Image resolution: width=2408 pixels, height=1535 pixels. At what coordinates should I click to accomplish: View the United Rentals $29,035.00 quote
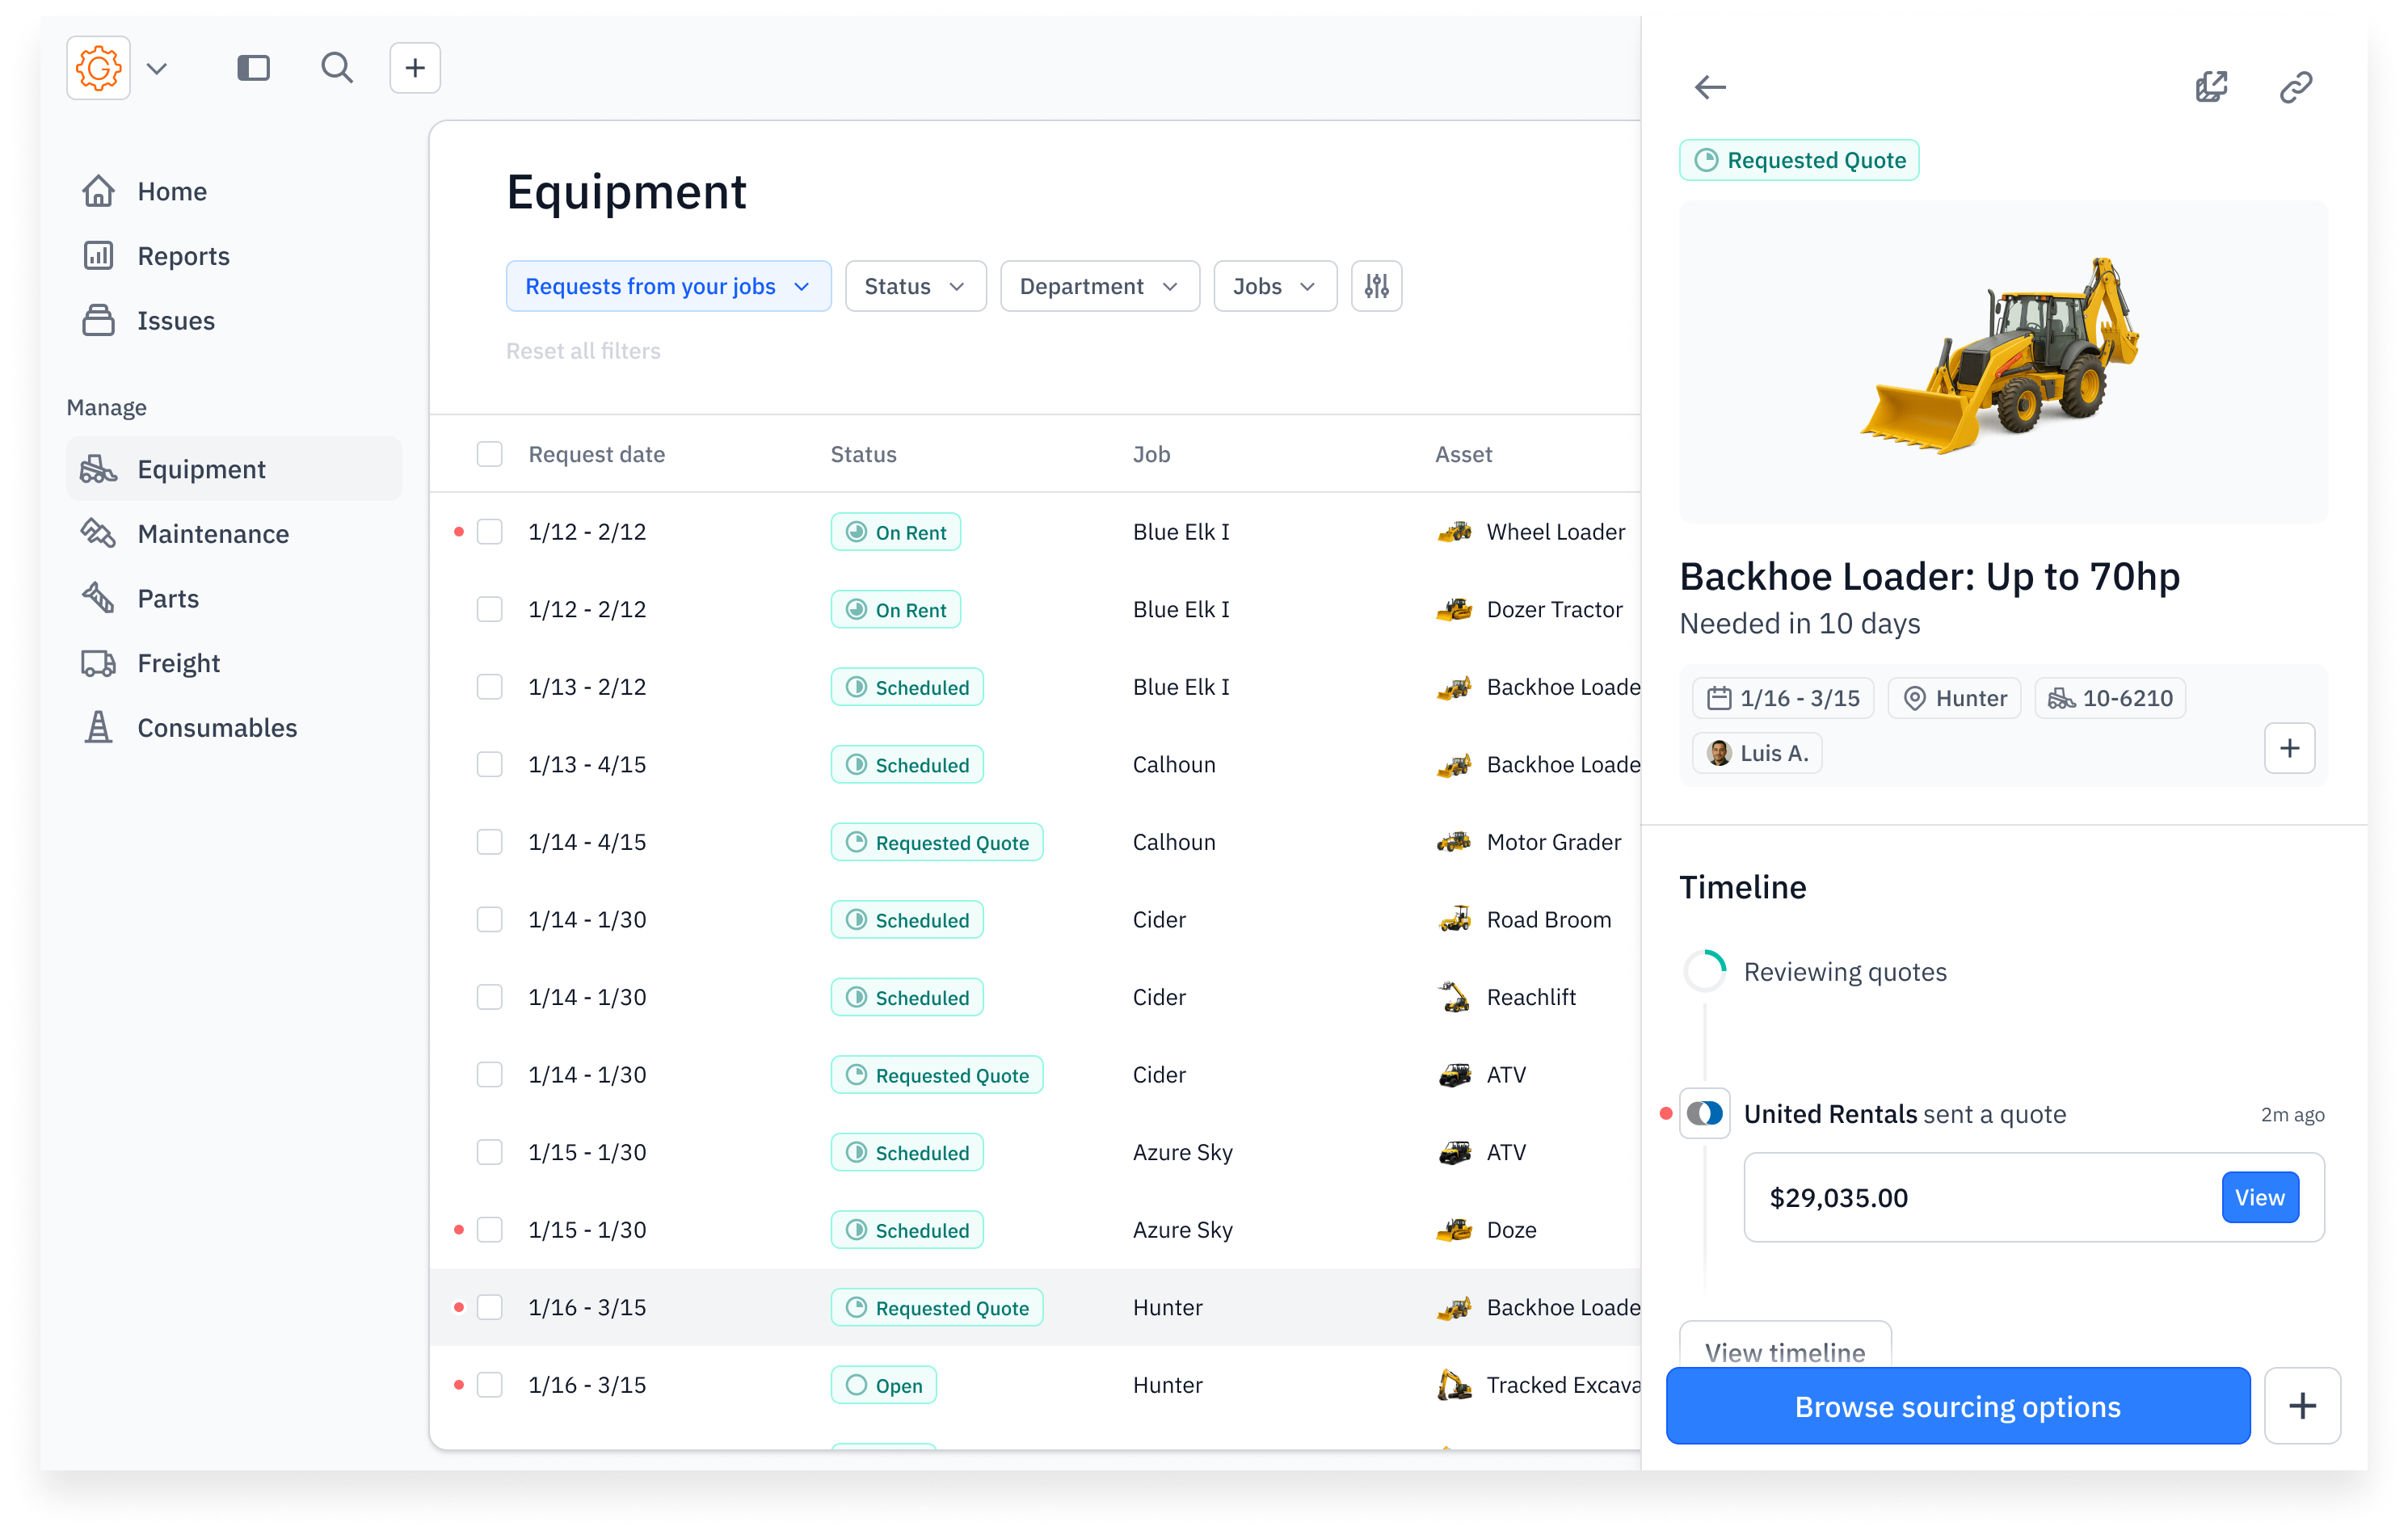click(x=2259, y=1197)
